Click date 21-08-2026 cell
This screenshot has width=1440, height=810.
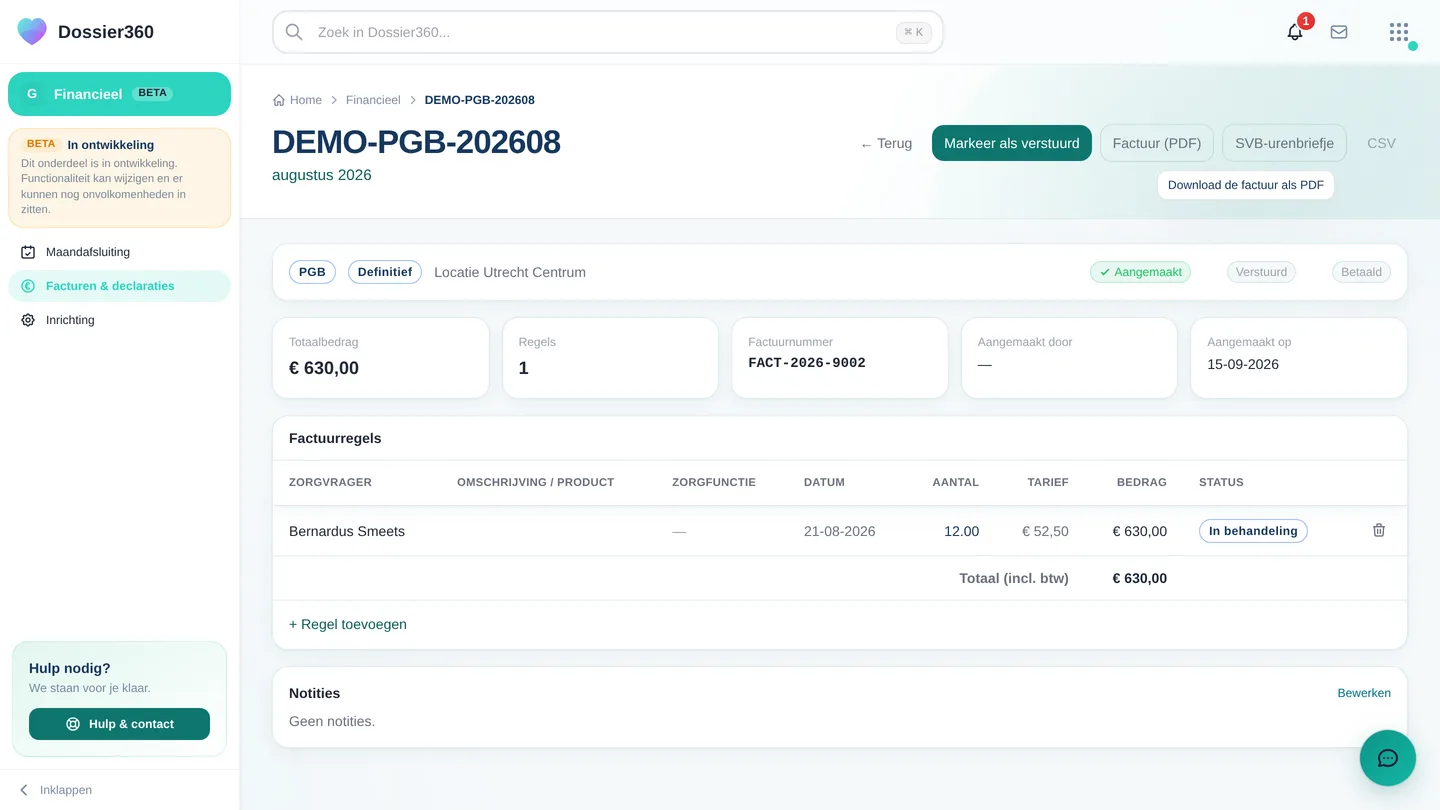click(840, 531)
